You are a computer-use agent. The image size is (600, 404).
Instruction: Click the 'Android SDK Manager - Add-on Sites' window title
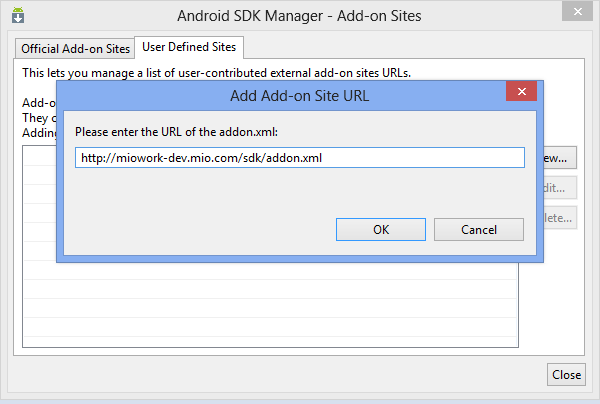point(299,16)
